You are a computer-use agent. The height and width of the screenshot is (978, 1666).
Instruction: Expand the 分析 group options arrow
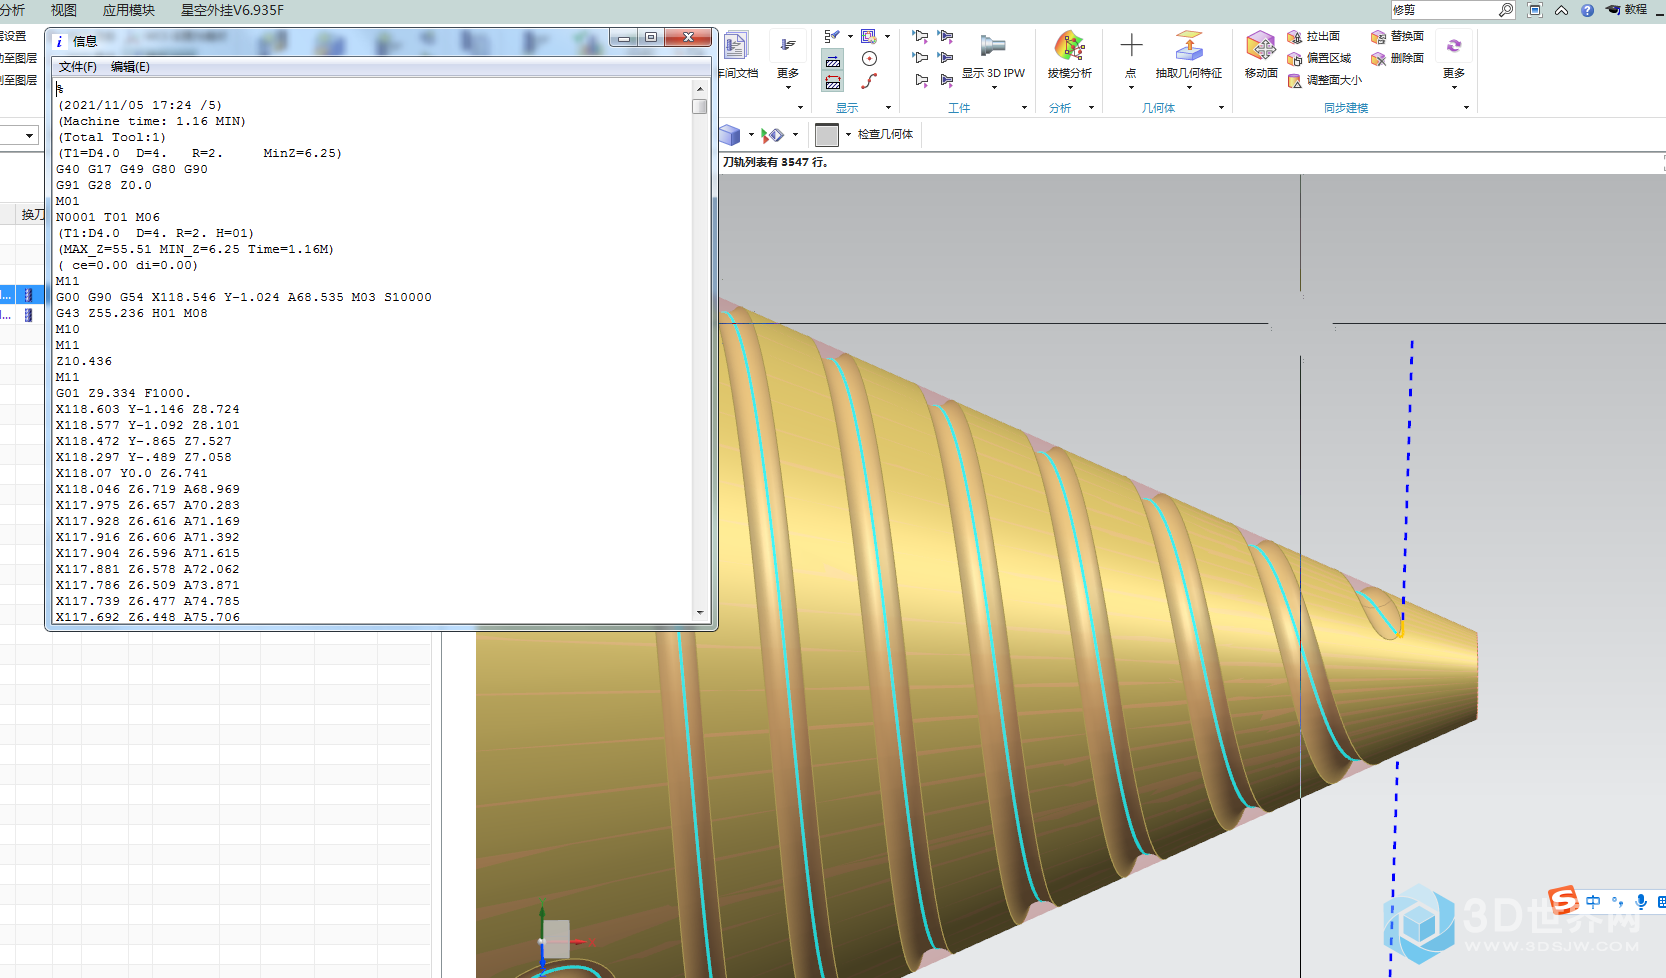(1091, 108)
